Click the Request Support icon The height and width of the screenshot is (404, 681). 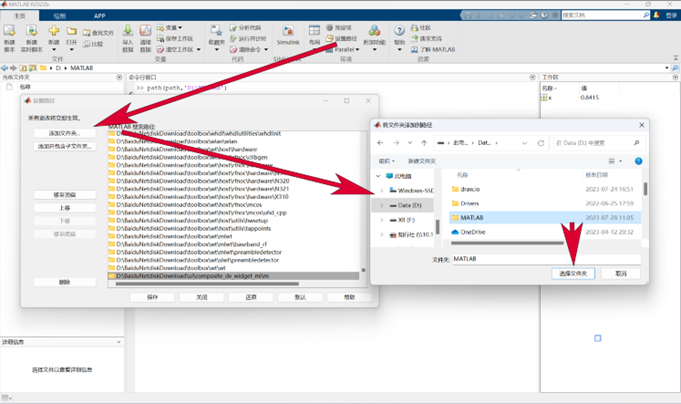(415, 39)
